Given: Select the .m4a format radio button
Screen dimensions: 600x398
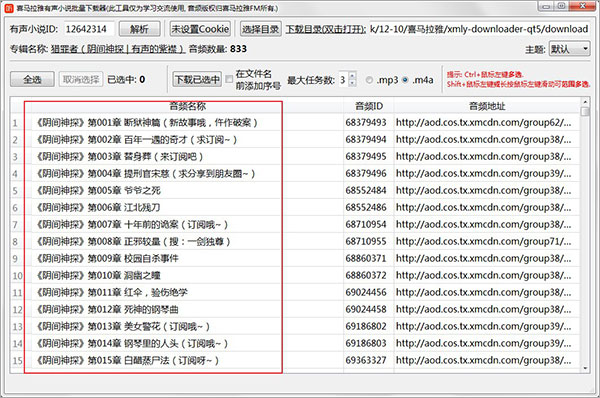Looking at the screenshot, I should [406, 80].
